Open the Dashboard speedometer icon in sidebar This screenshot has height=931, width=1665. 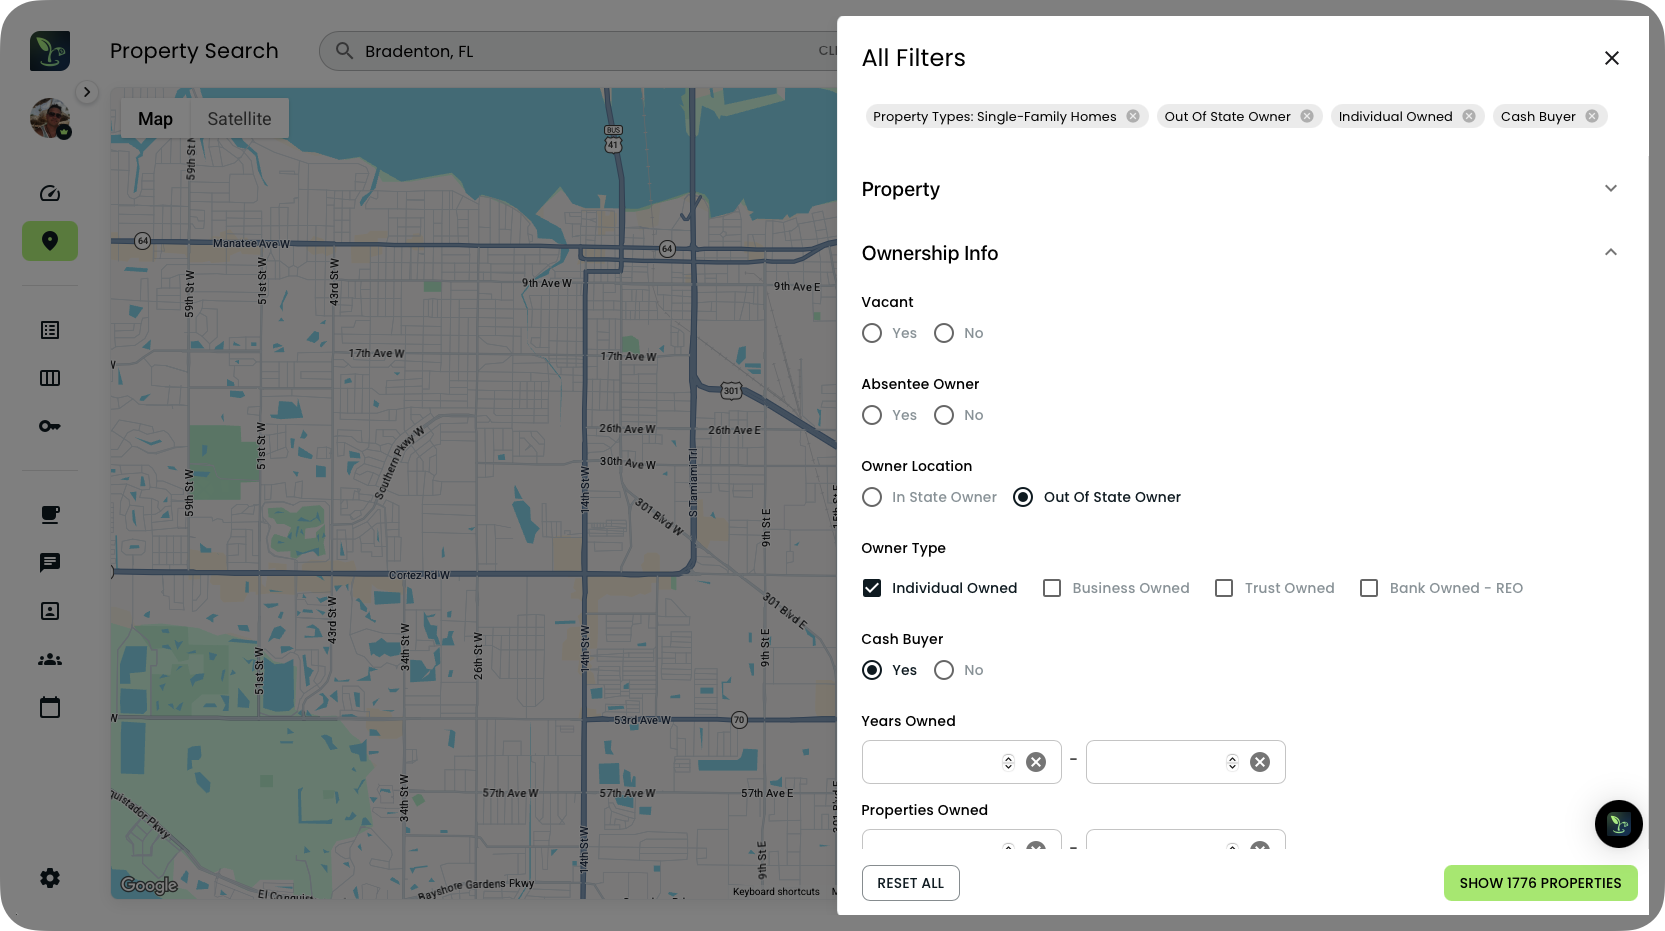(x=50, y=193)
